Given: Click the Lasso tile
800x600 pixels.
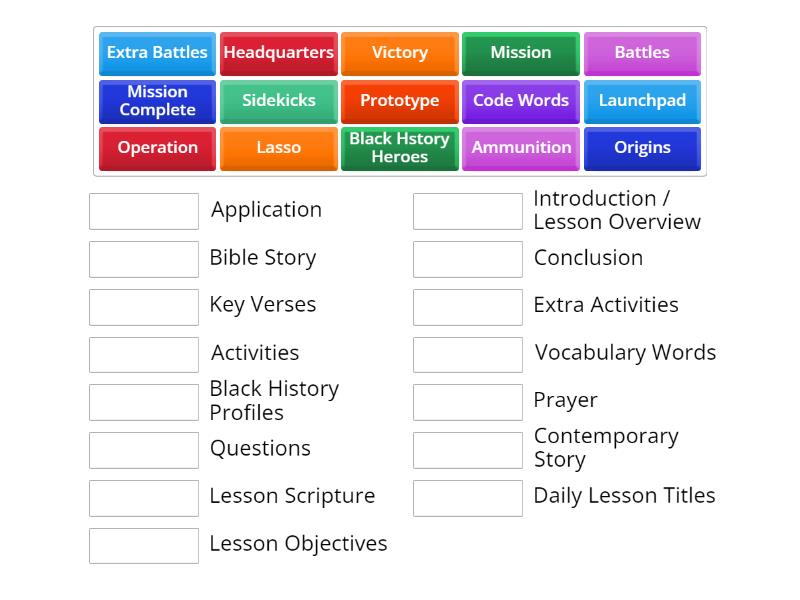Looking at the screenshot, I should point(278,148).
